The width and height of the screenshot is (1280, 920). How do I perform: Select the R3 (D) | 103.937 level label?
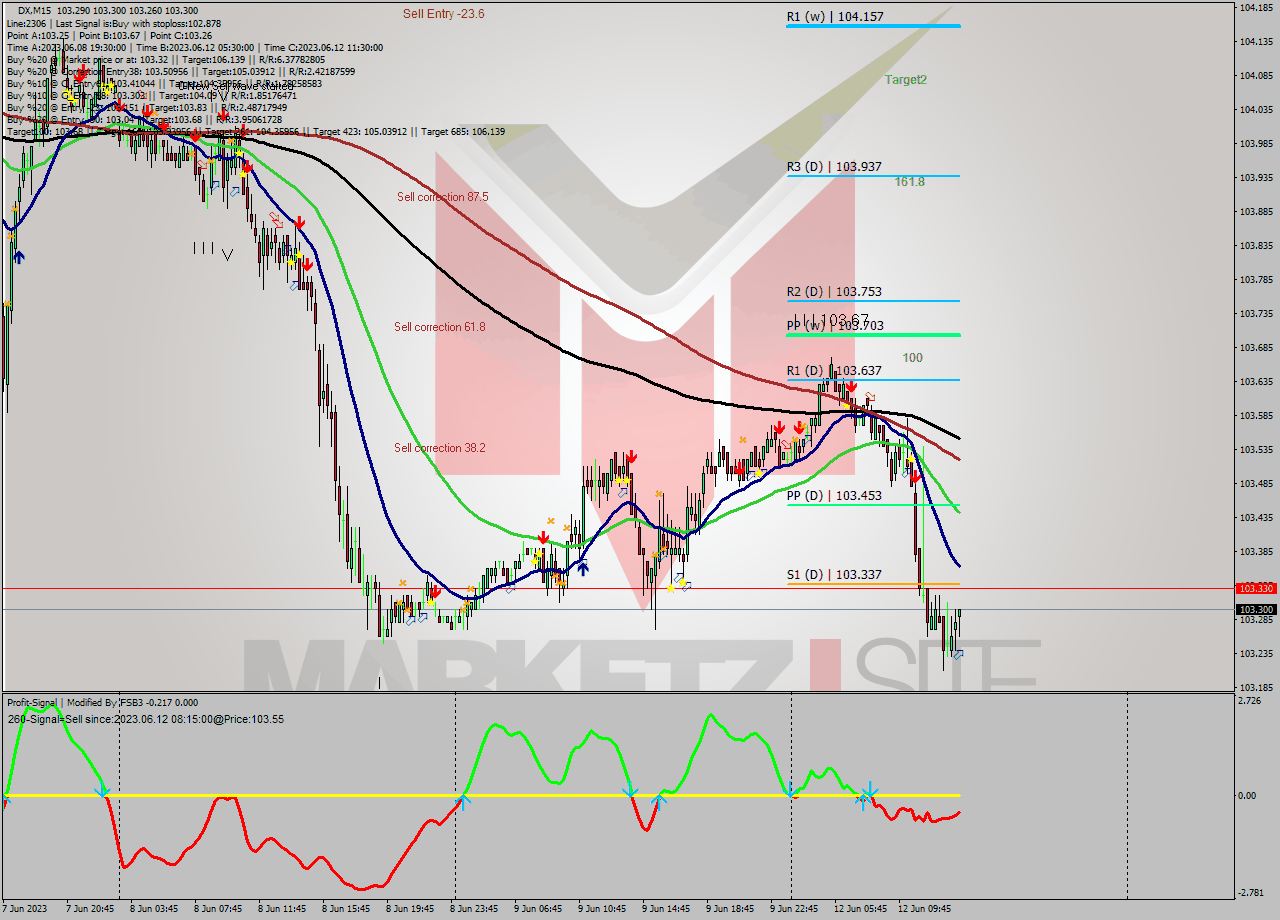tap(835, 167)
